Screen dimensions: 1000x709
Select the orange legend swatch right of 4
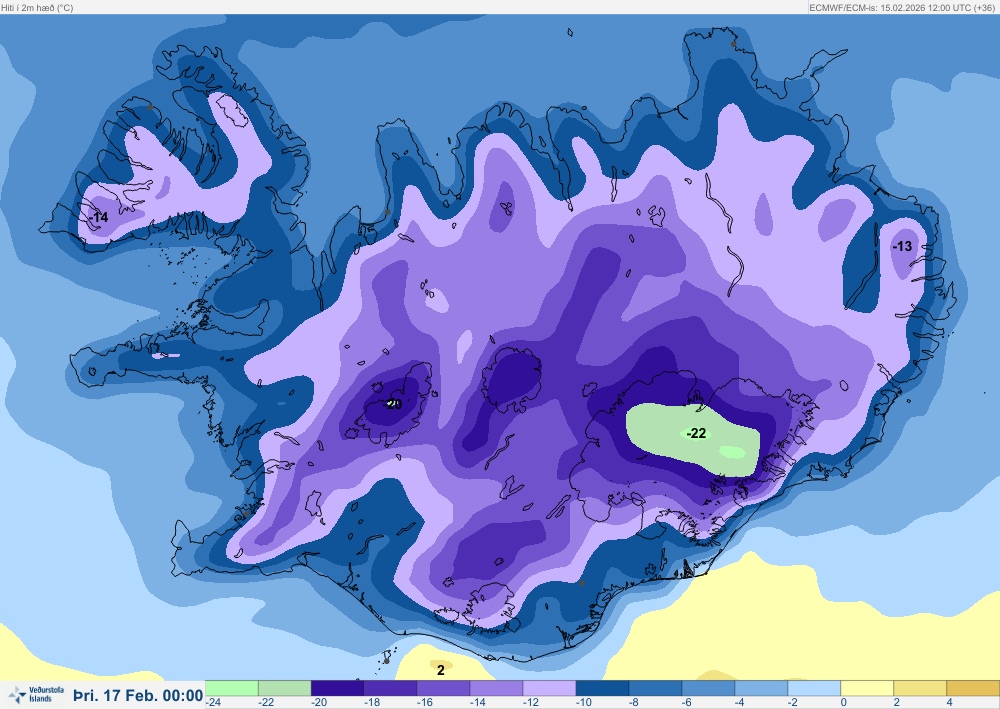click(x=973, y=688)
